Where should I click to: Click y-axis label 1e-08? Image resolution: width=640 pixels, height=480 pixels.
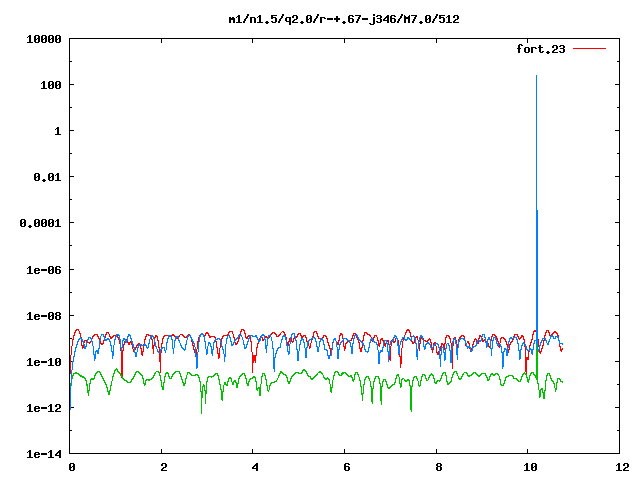point(44,316)
